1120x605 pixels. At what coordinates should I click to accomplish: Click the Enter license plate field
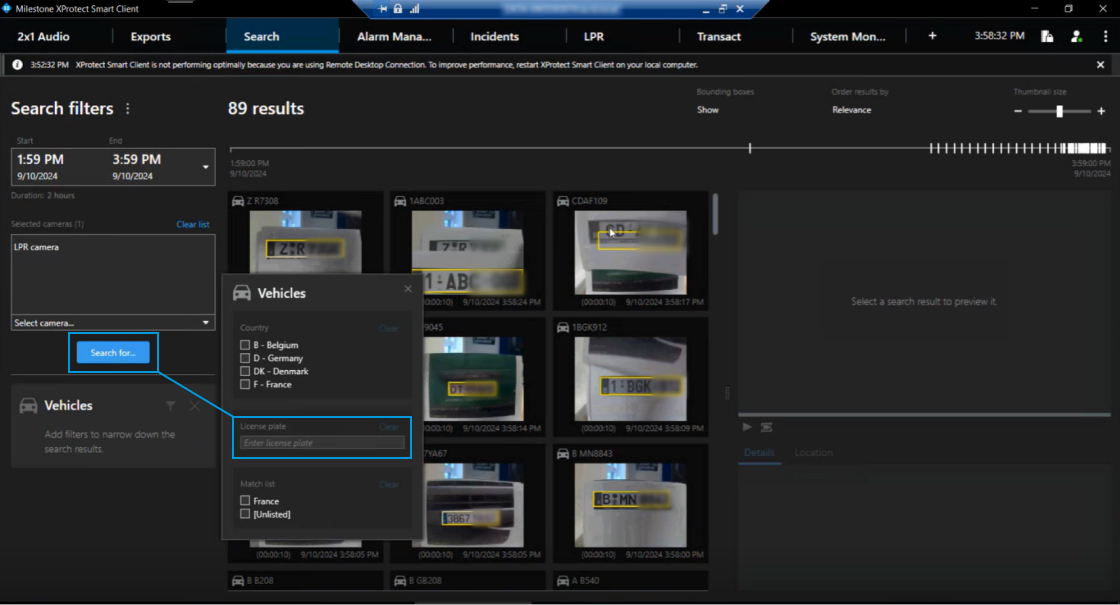pos(322,443)
